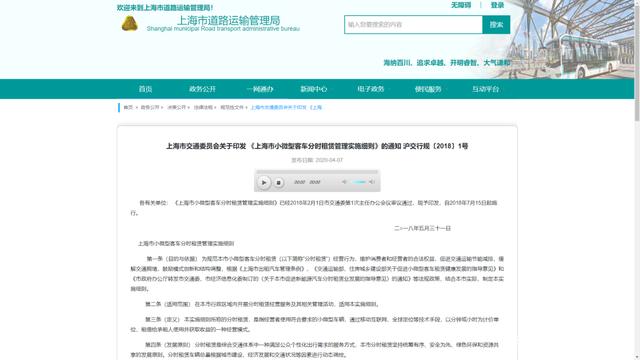Focus the site search input field
640x360 pixels.
pos(413,25)
